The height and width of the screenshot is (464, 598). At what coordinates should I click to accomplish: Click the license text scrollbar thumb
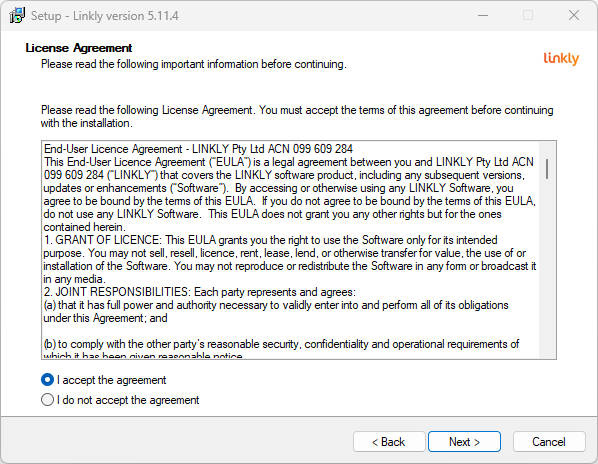[x=547, y=169]
